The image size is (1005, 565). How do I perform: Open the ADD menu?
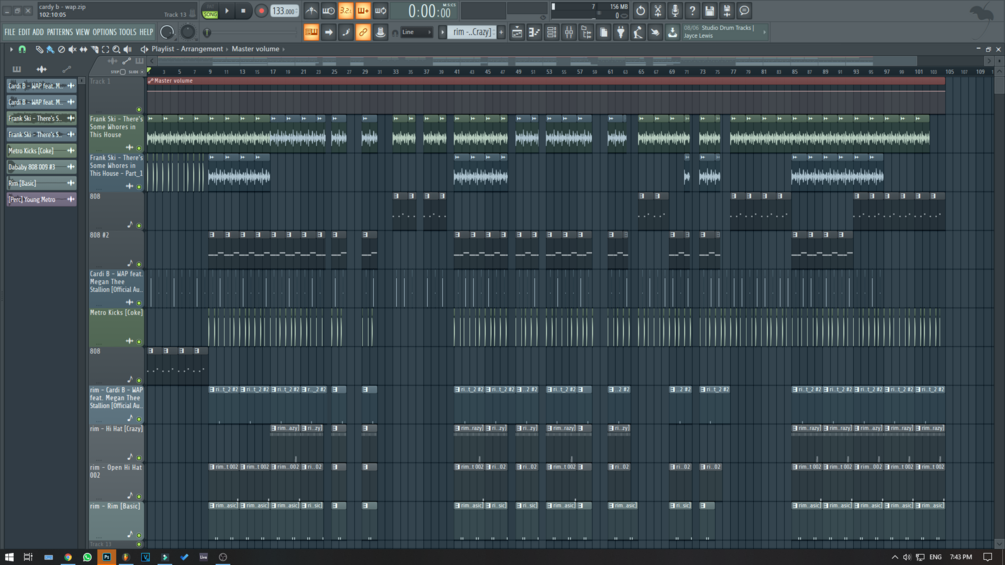pyautogui.click(x=38, y=32)
